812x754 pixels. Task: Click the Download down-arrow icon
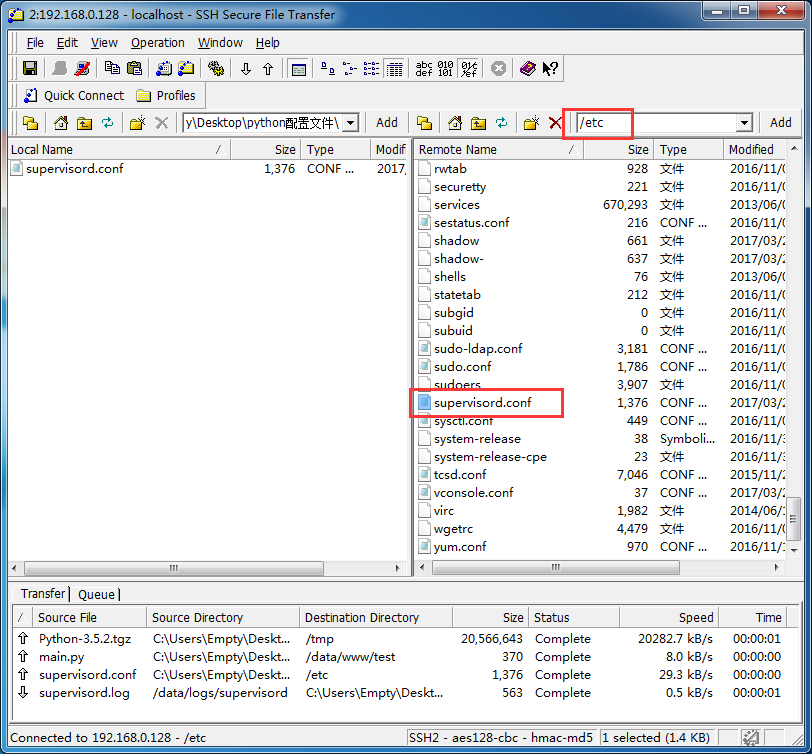(x=245, y=68)
